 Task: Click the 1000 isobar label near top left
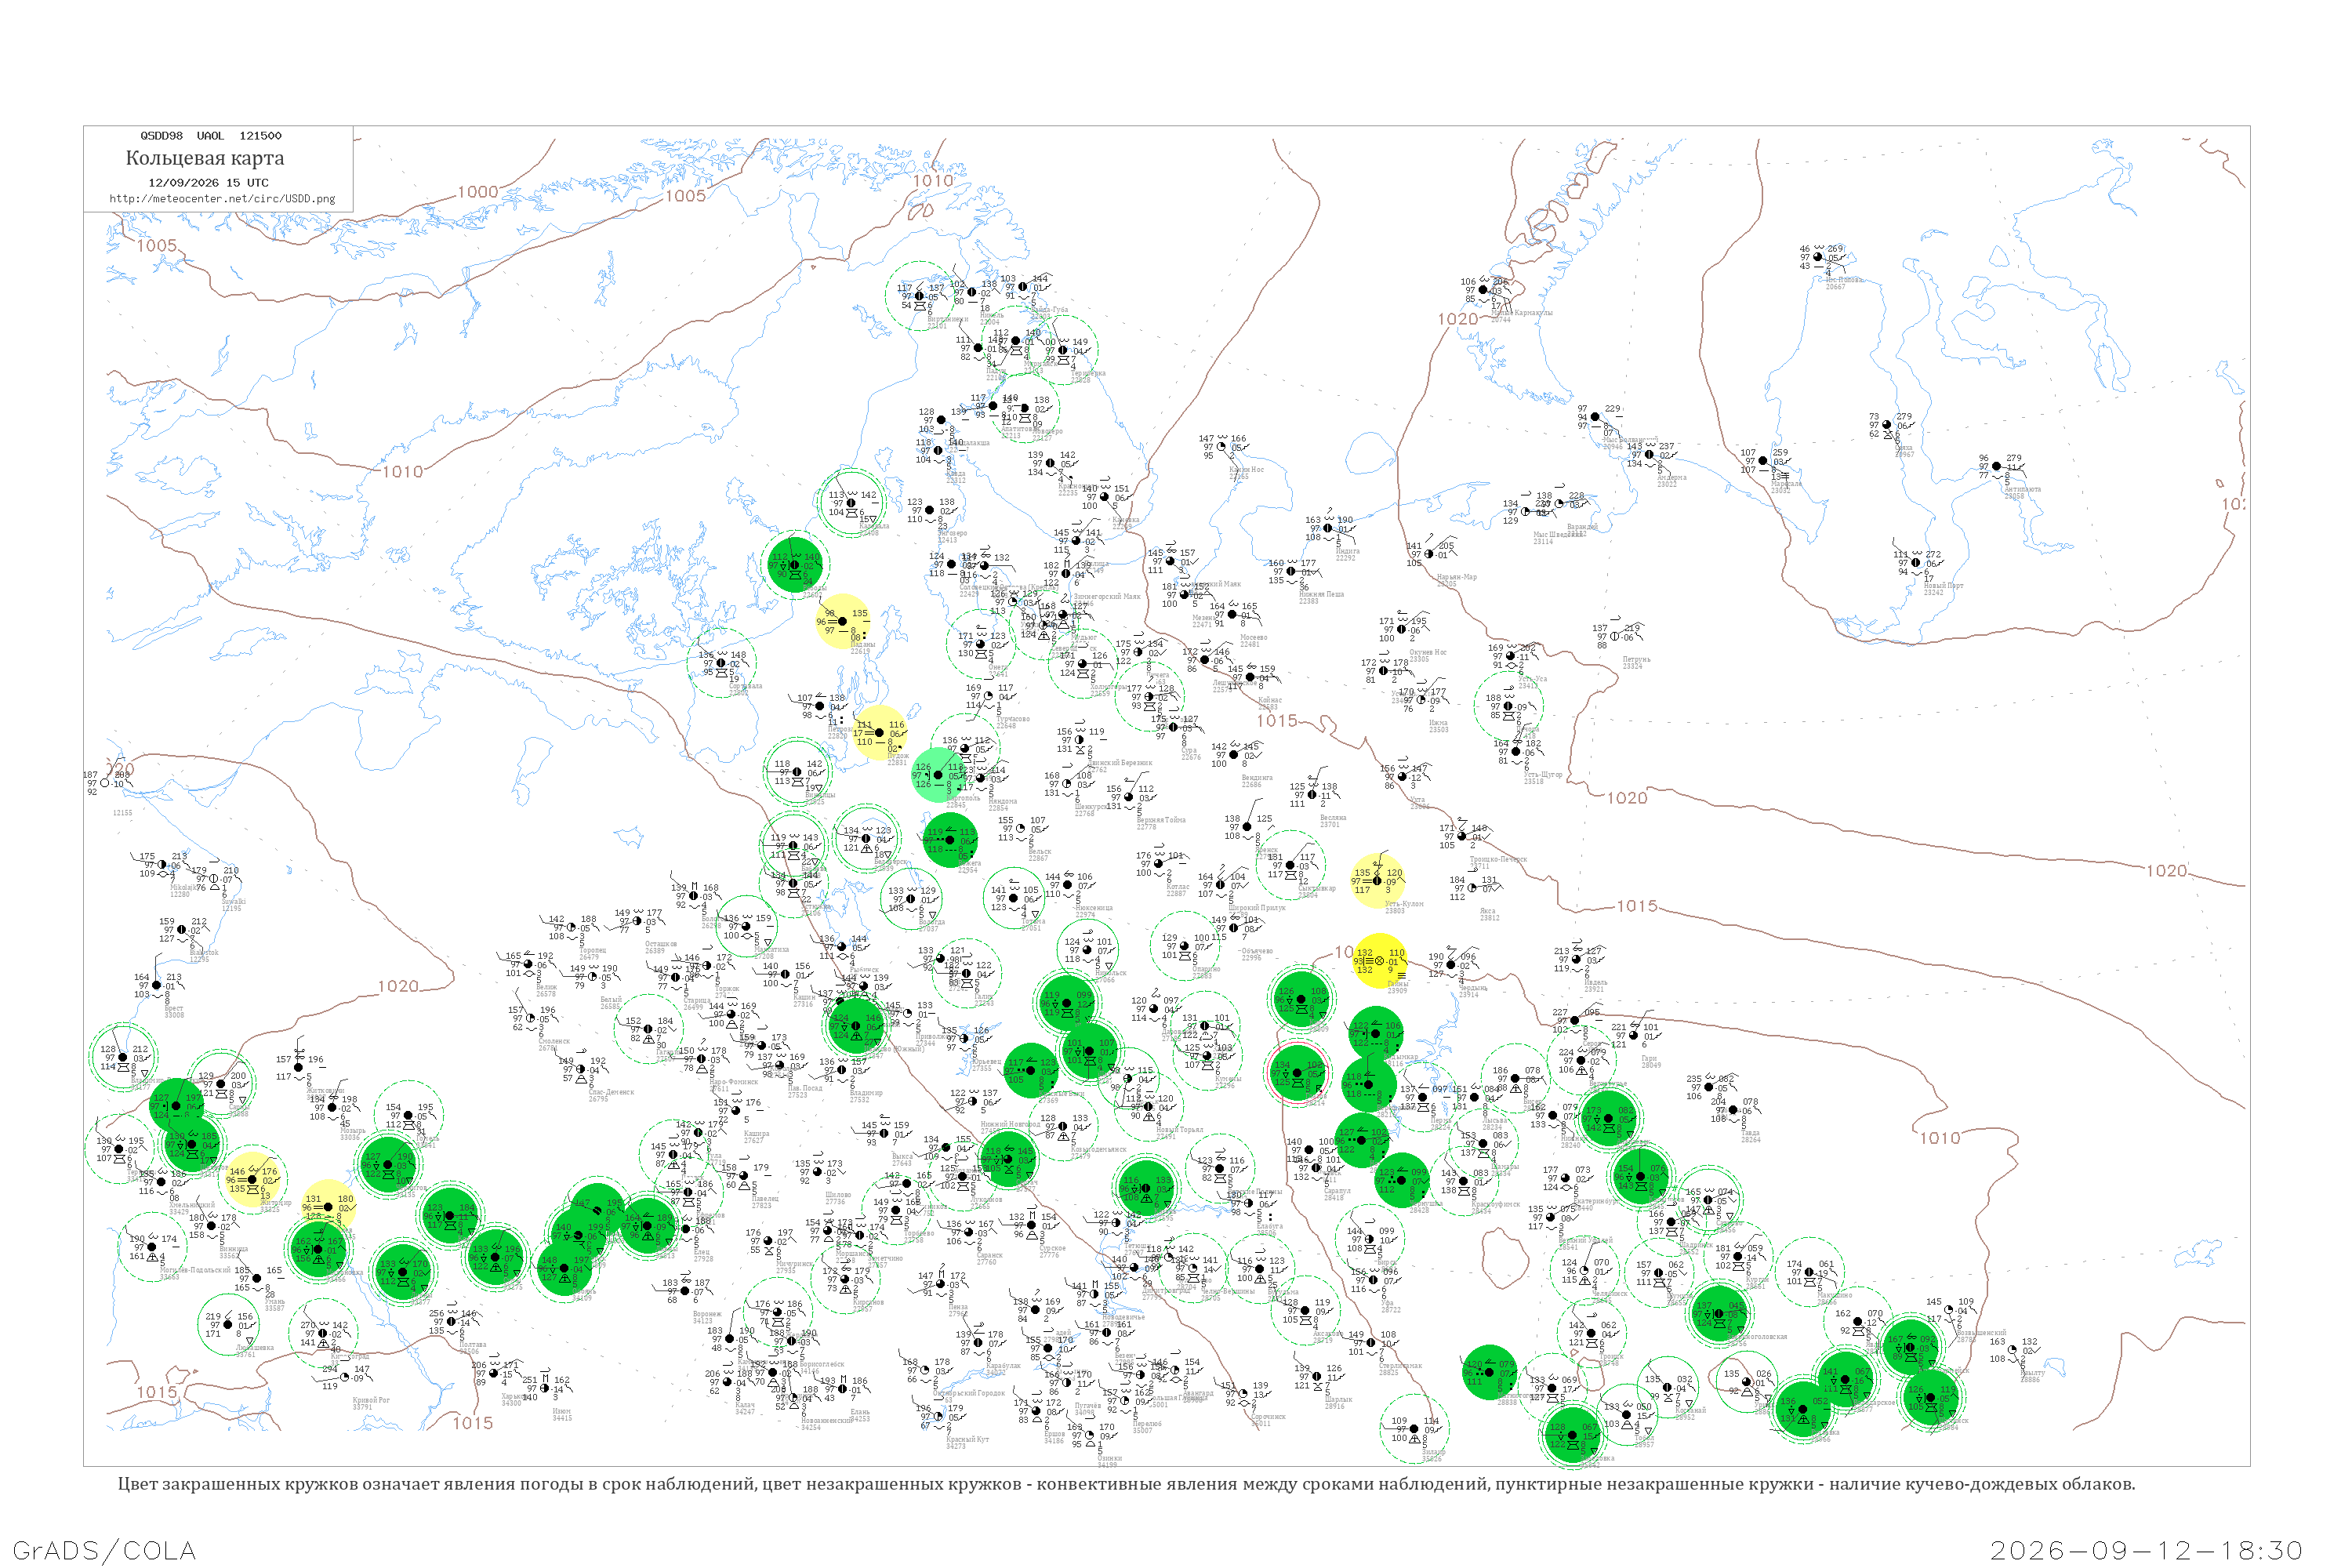[478, 192]
